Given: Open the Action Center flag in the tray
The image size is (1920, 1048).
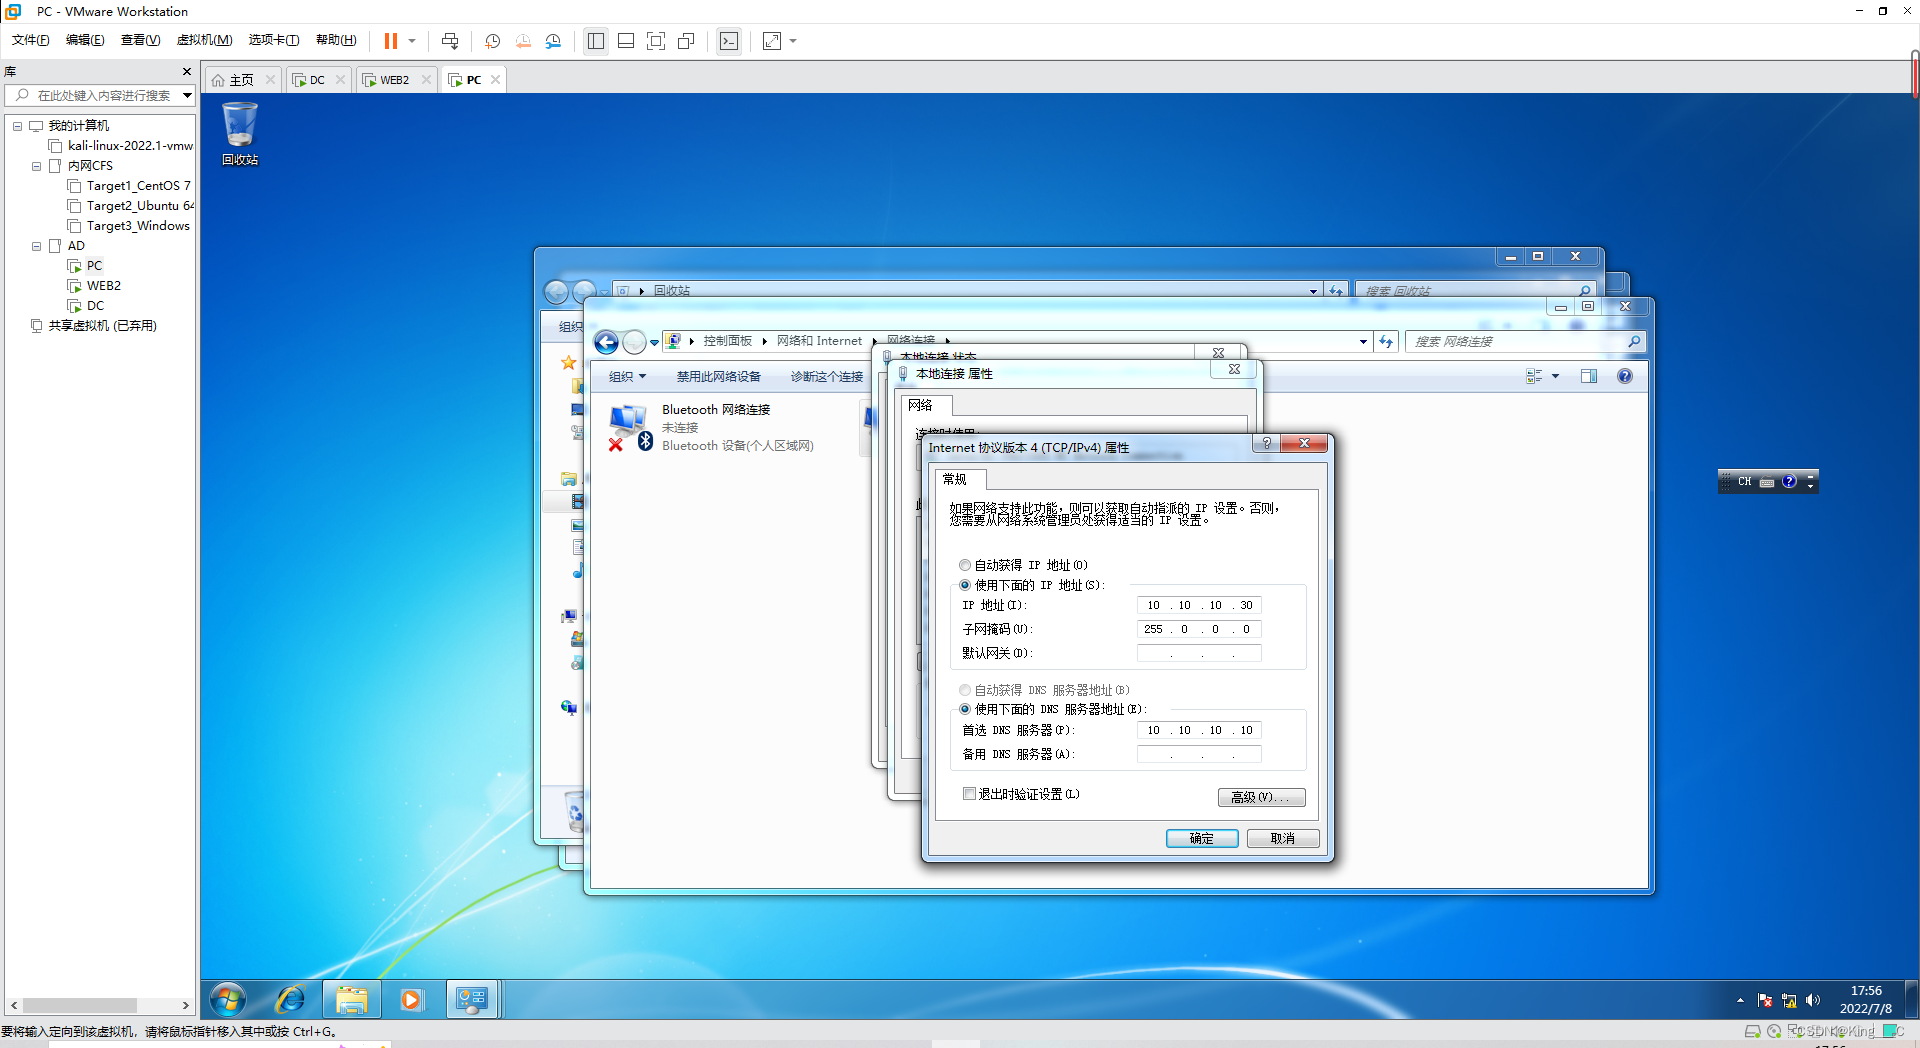Looking at the screenshot, I should click(x=1765, y=1000).
